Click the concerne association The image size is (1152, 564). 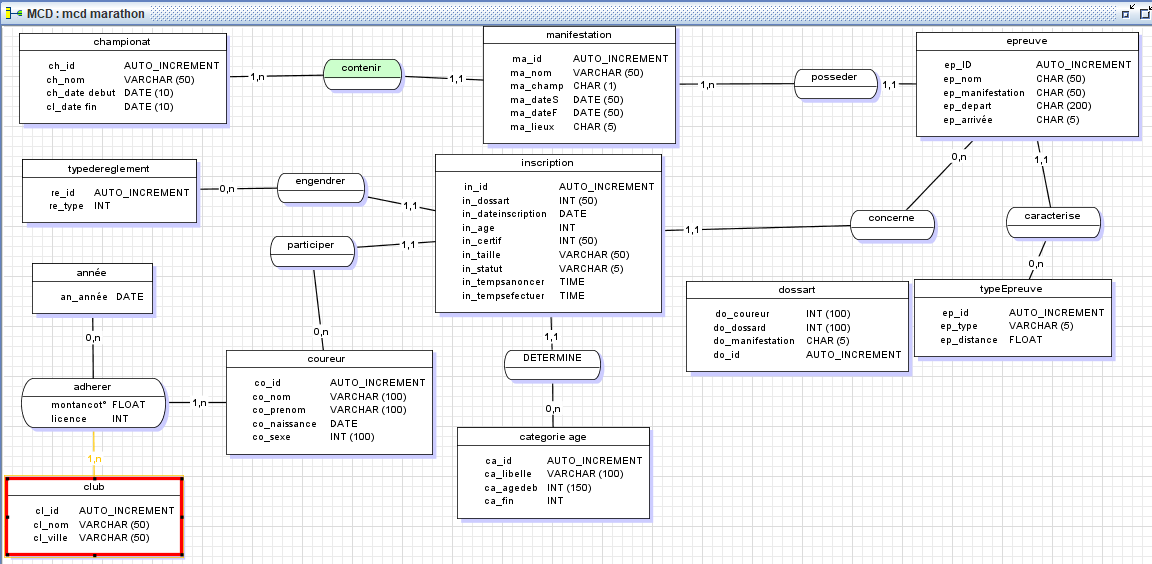892,218
